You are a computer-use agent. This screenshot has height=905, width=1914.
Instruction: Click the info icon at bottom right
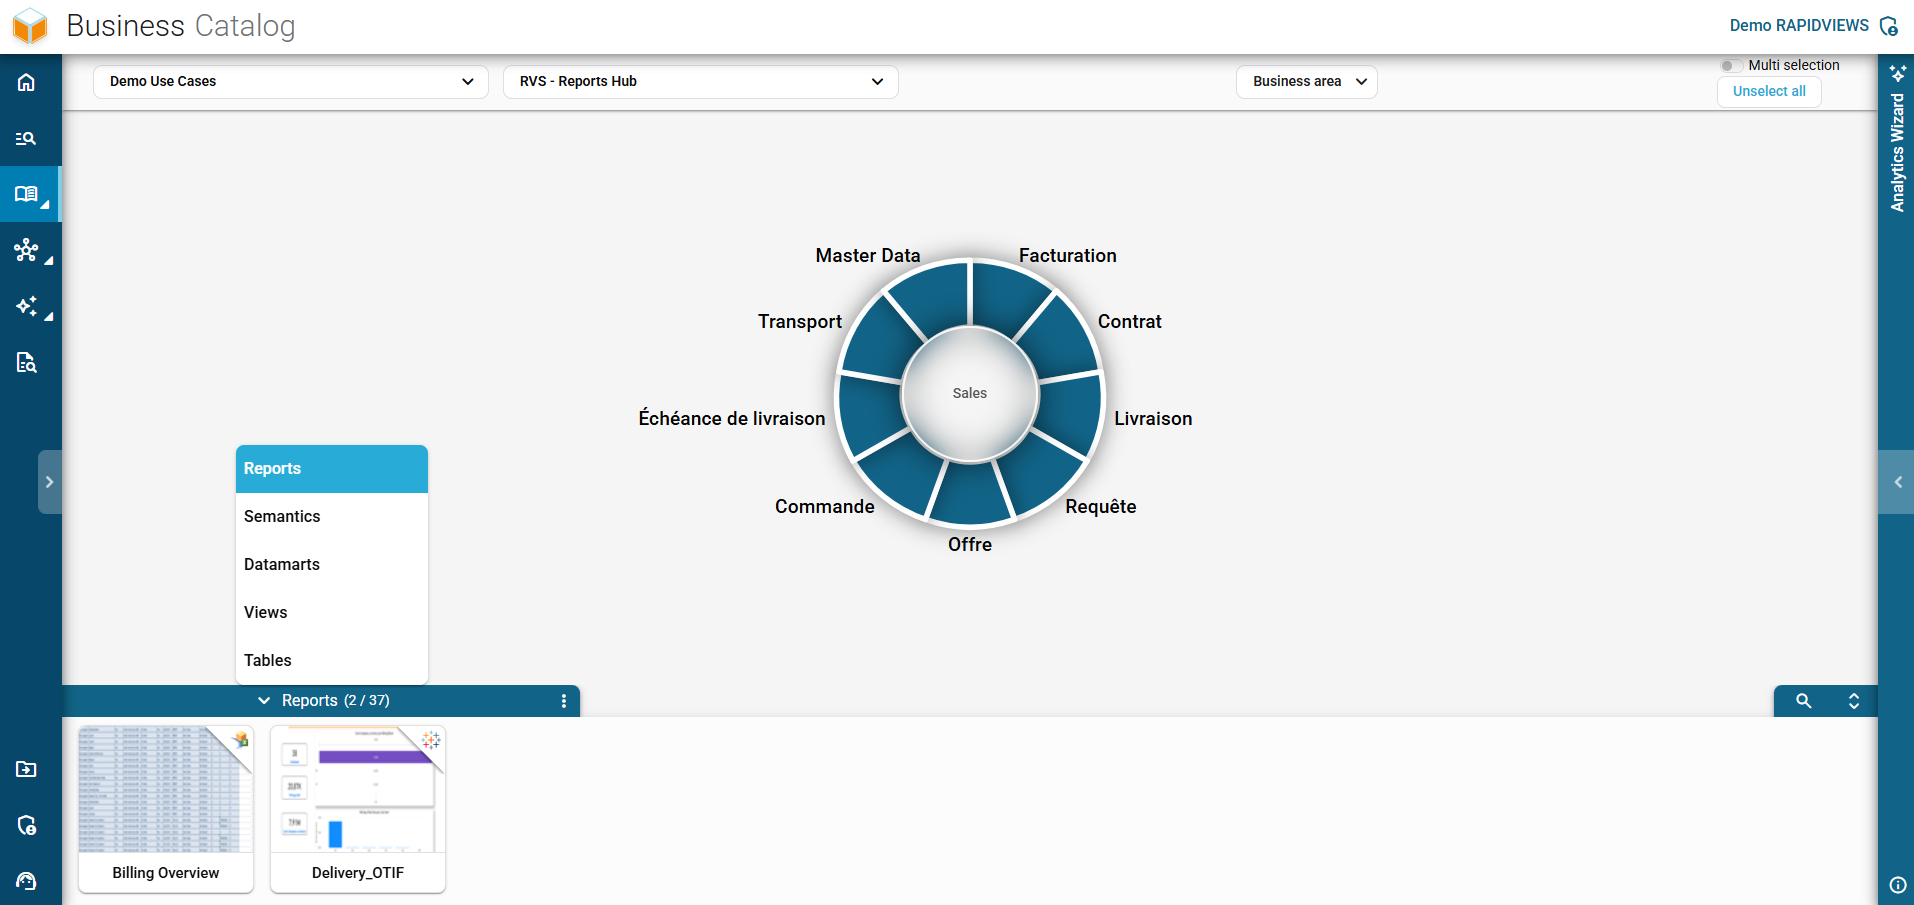1897,885
